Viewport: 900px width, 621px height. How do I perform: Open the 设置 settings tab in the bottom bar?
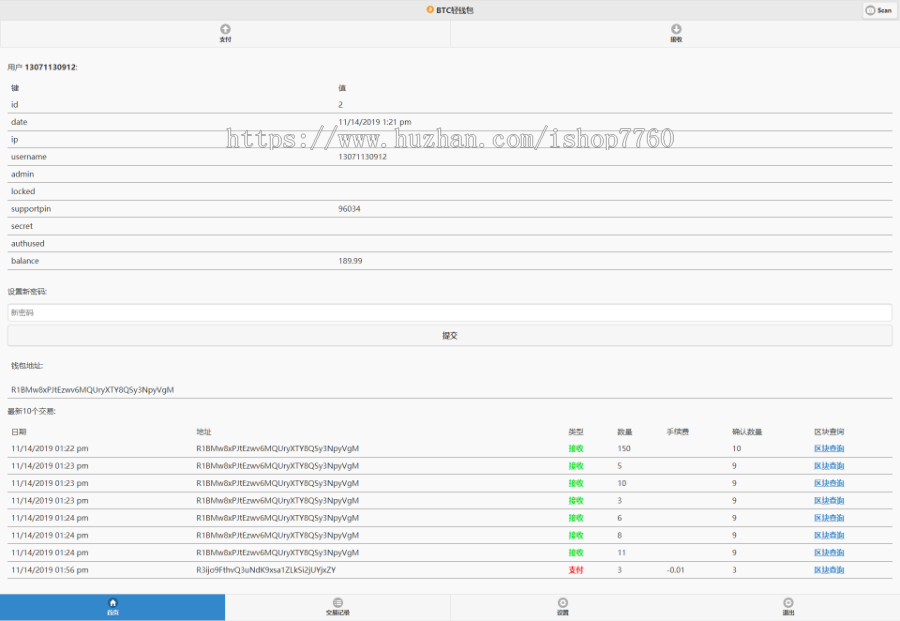562,607
